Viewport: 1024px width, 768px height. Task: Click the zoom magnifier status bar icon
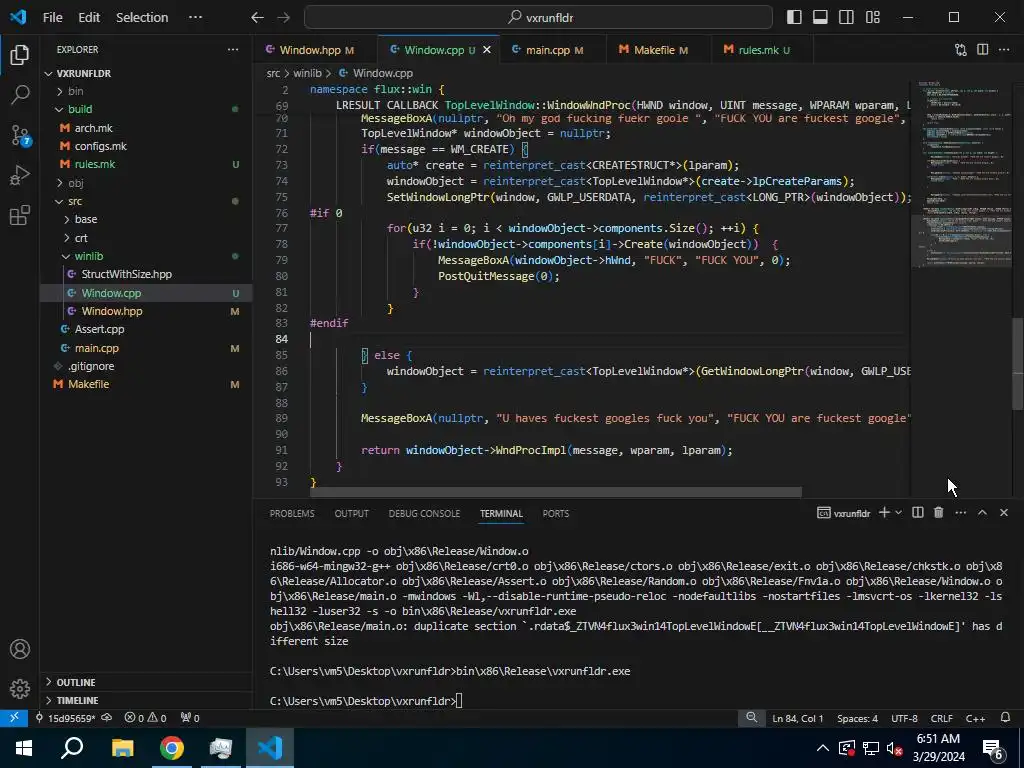(x=752, y=718)
